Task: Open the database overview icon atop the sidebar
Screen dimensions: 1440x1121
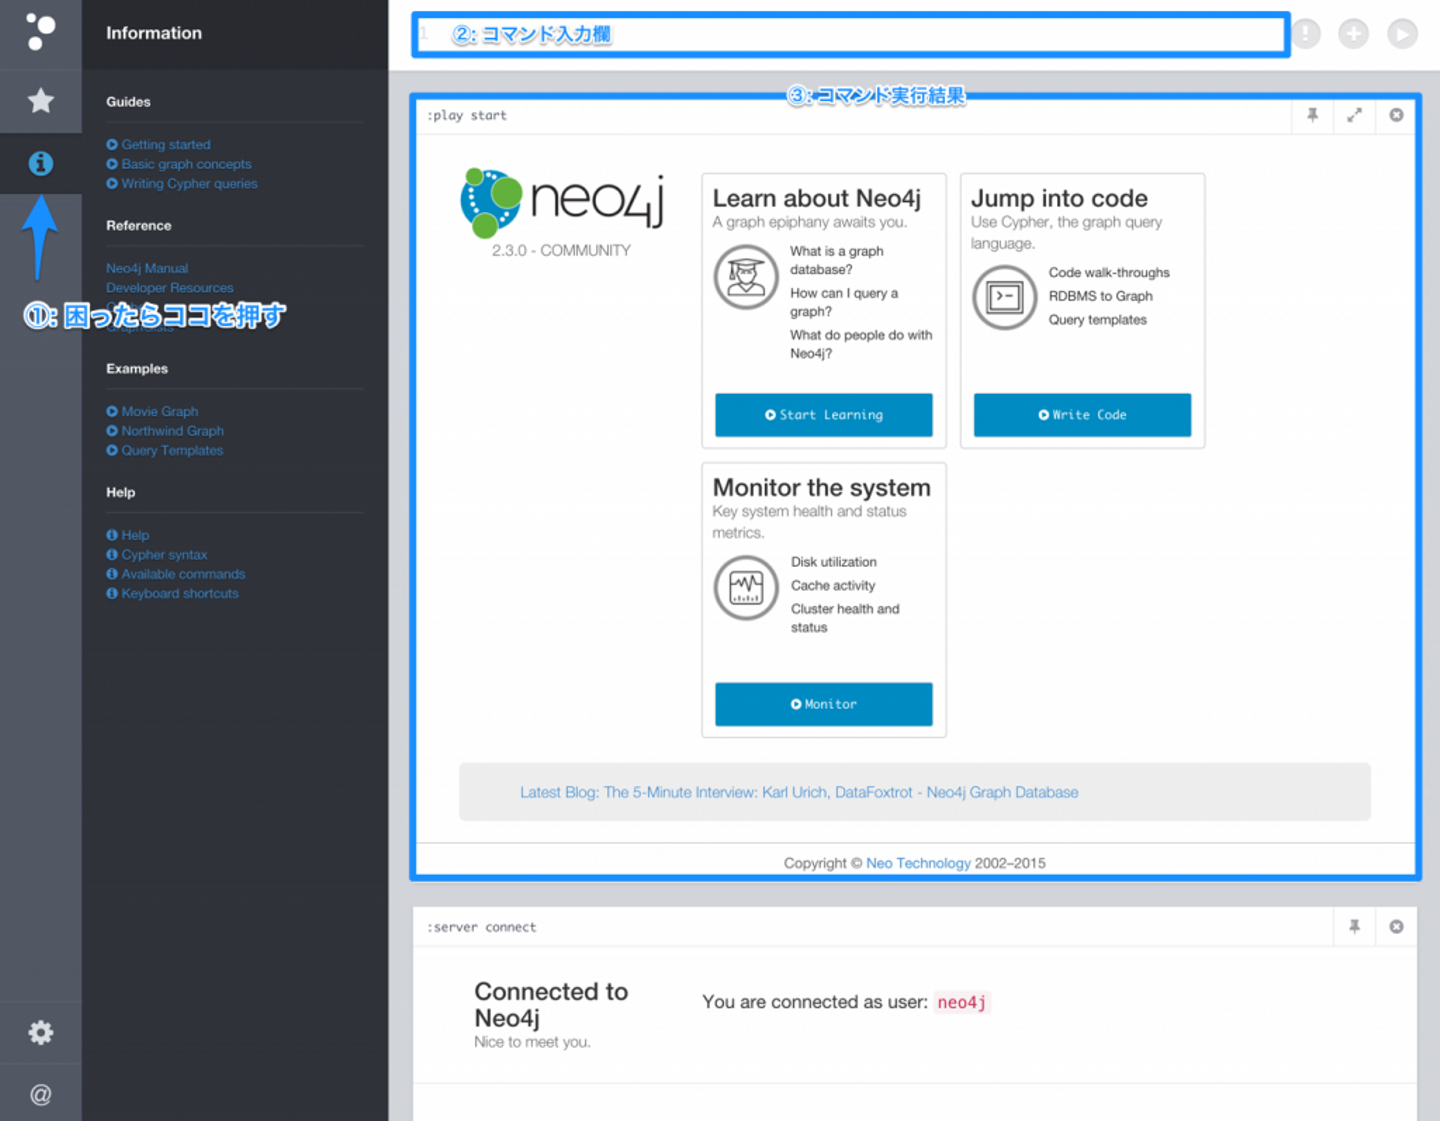Action: pyautogui.click(x=40, y=31)
